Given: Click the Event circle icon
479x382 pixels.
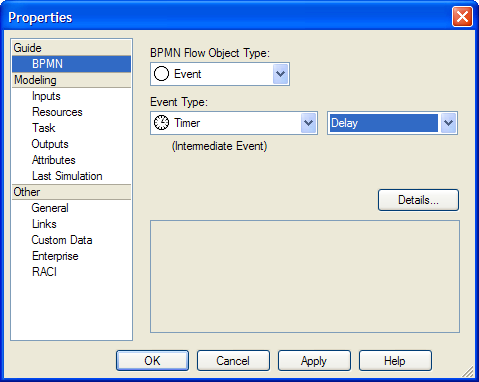Looking at the screenshot, I should 161,74.
